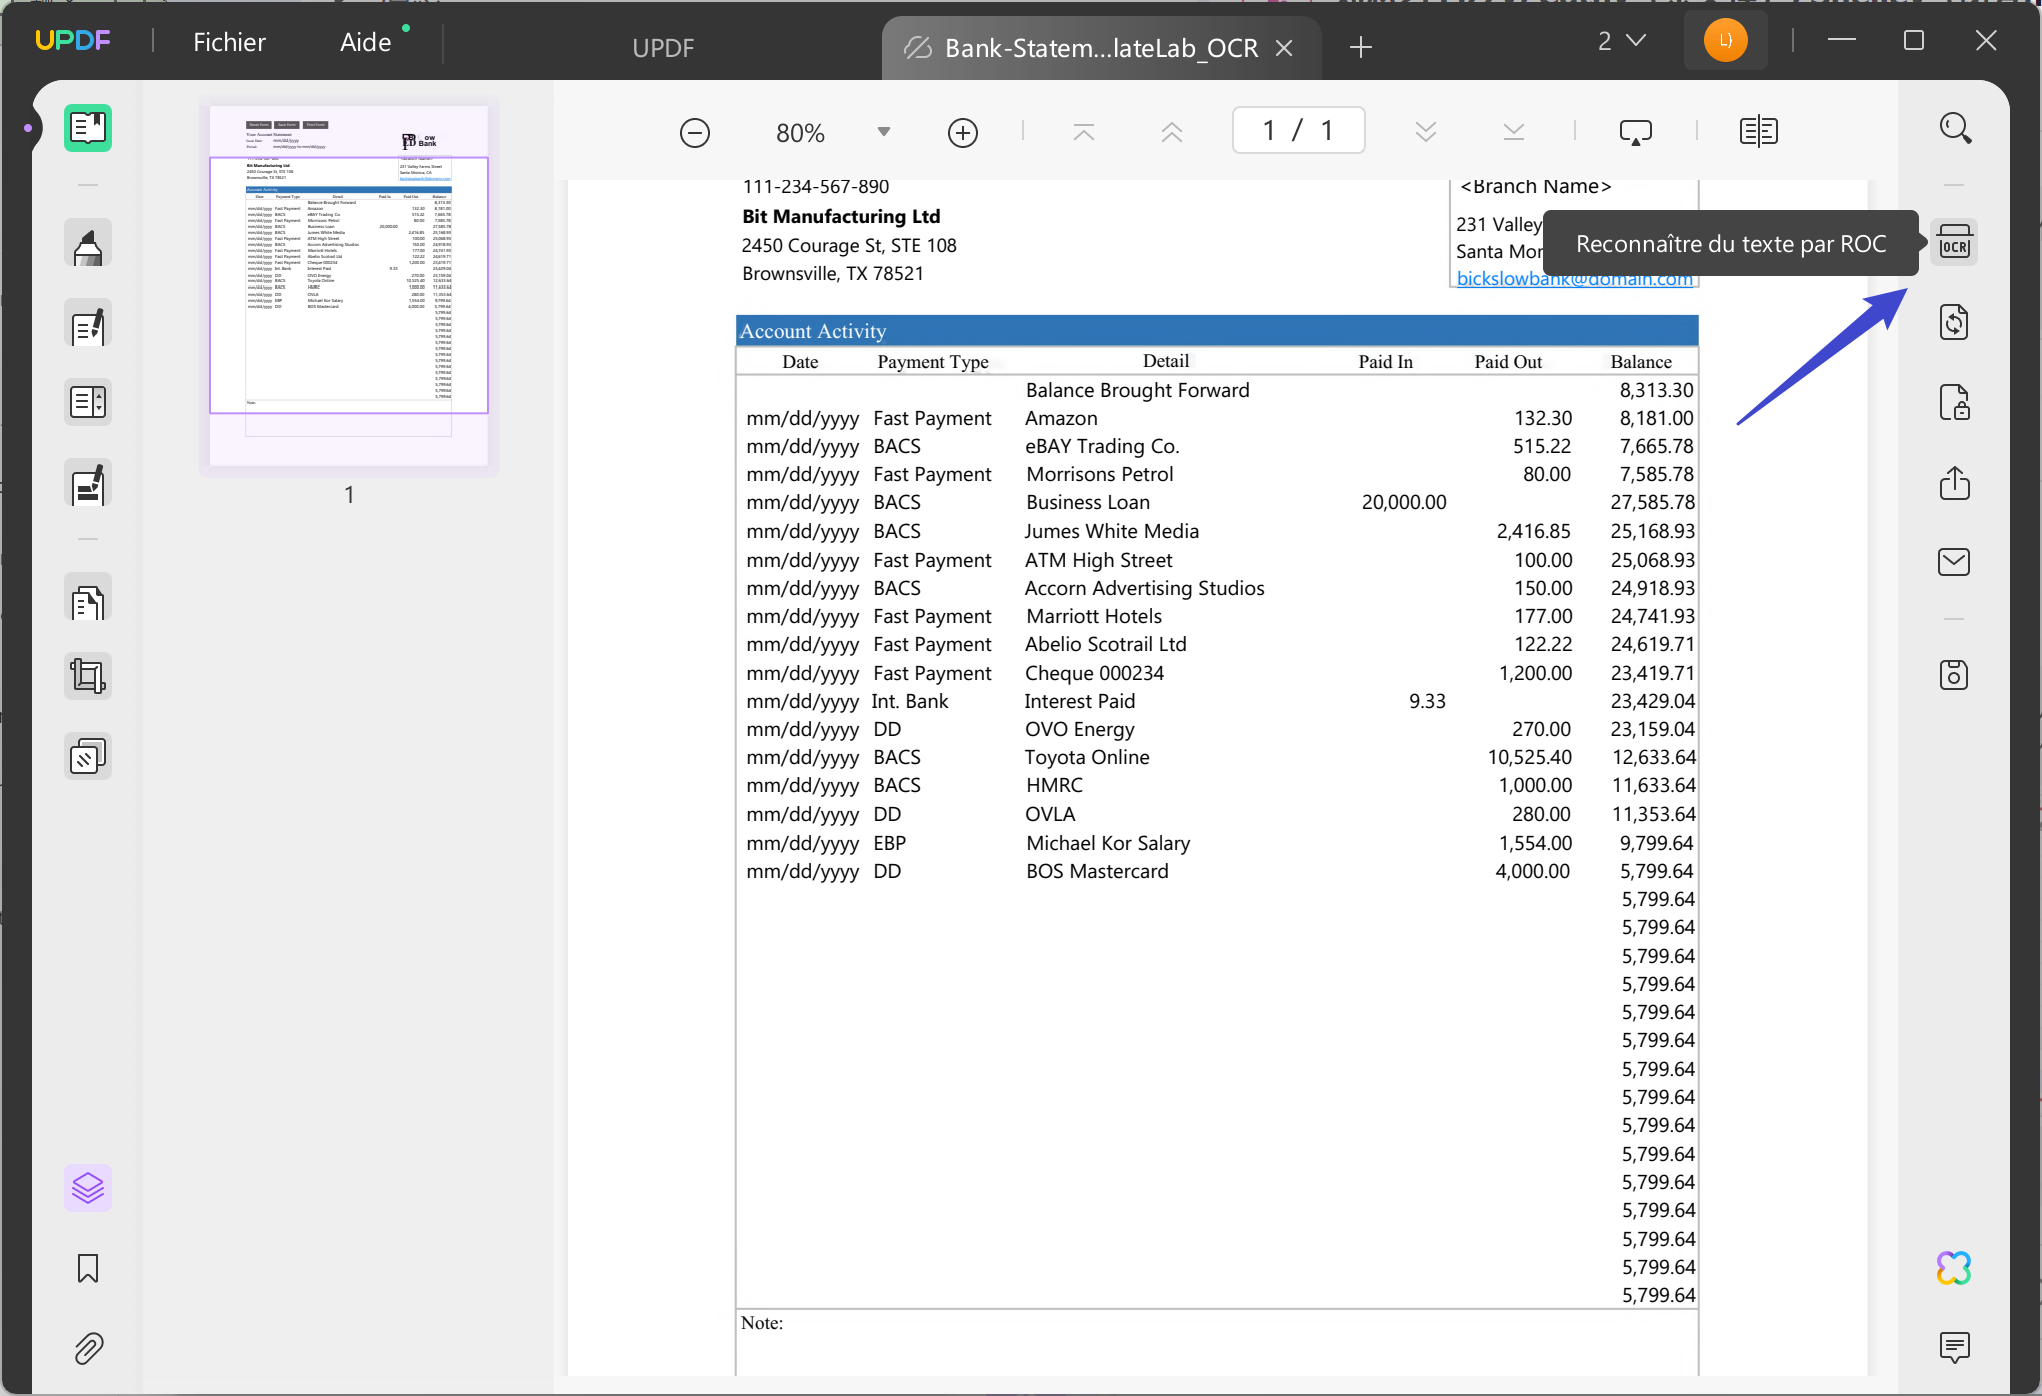Click the 10,525.40 Paid Out value
Viewport: 2042px width, 1396px height.
coord(1530,758)
